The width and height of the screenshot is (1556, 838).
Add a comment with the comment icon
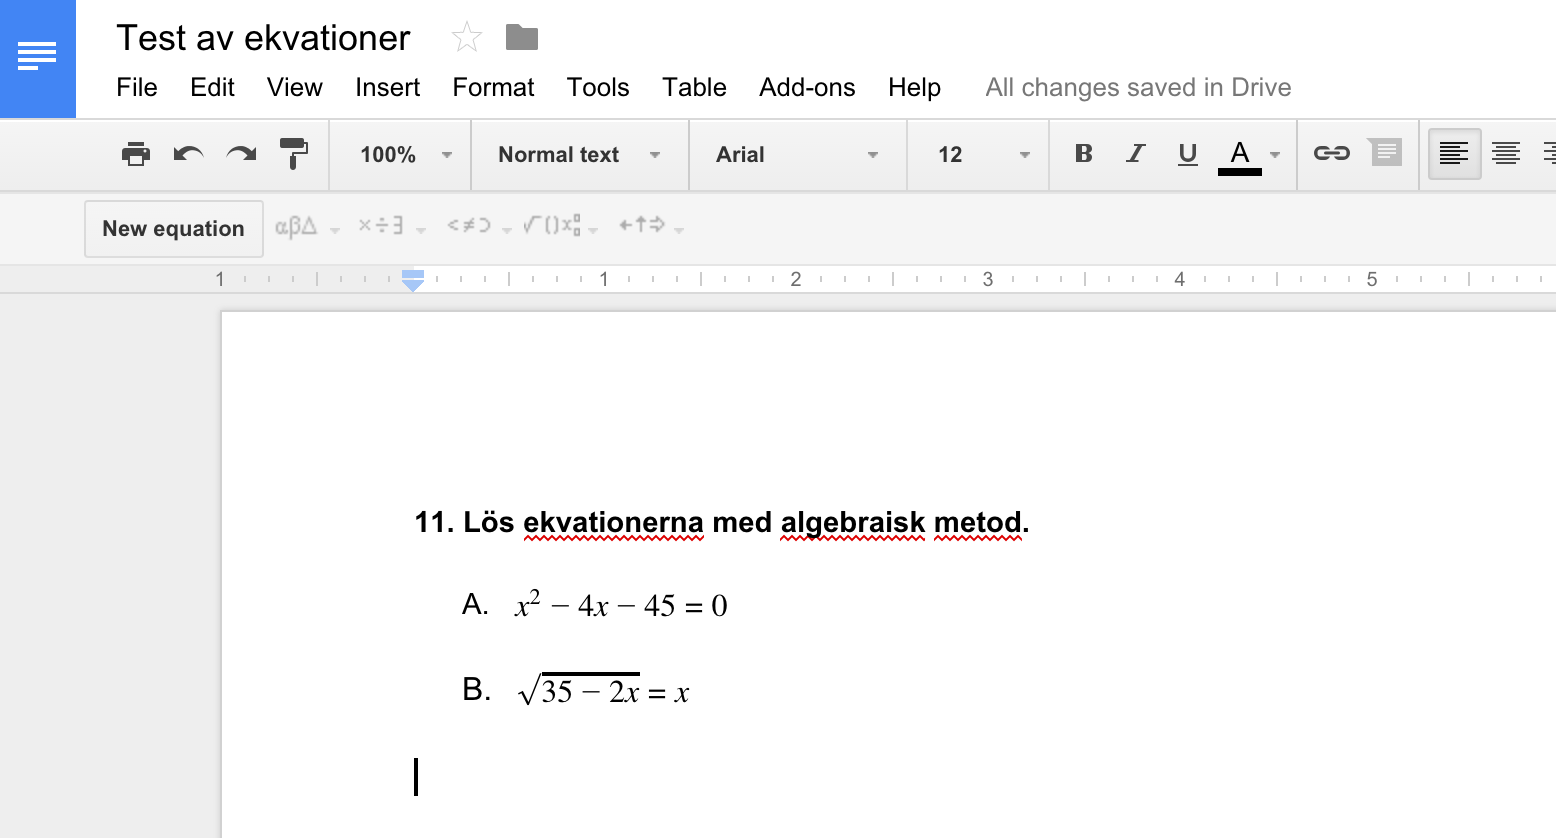(x=1385, y=154)
